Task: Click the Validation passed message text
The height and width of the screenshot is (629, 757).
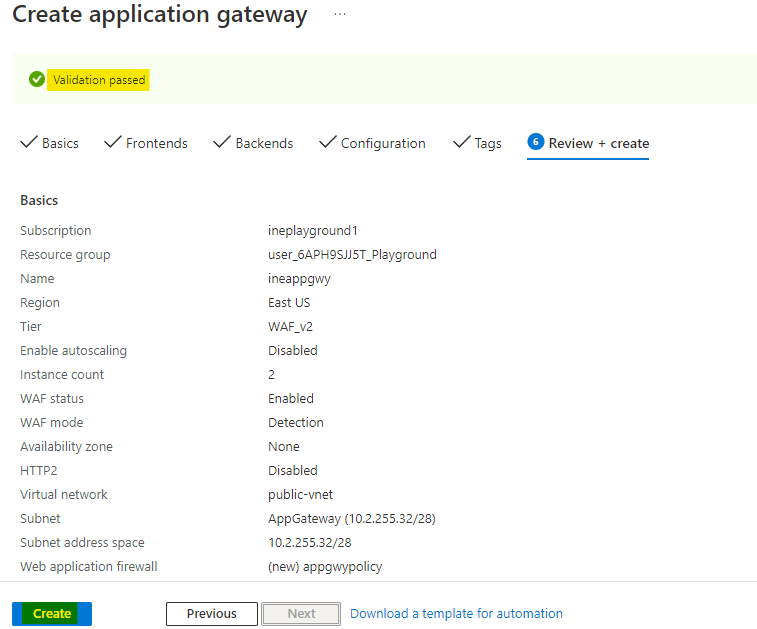Action: click(x=99, y=80)
